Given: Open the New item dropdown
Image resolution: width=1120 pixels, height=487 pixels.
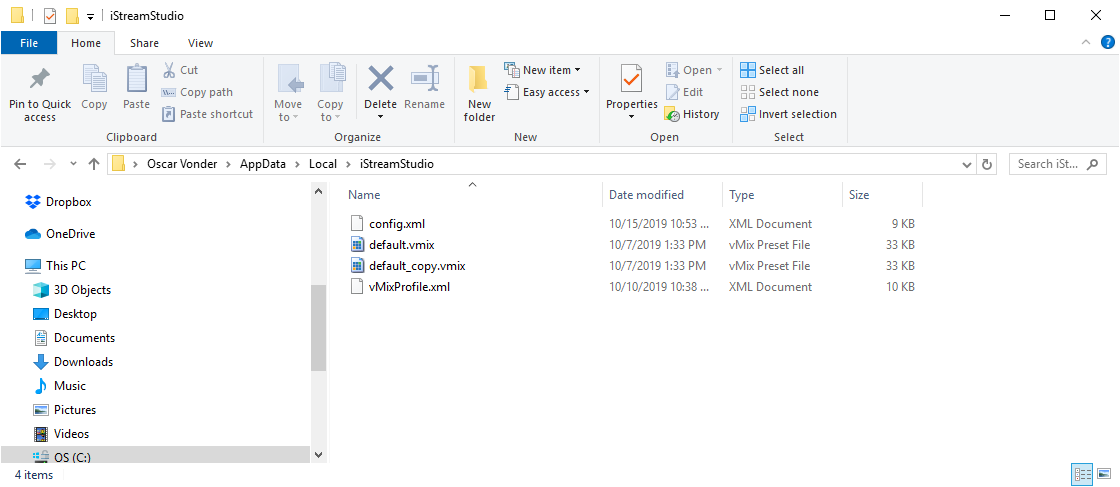Looking at the screenshot, I should coord(542,70).
